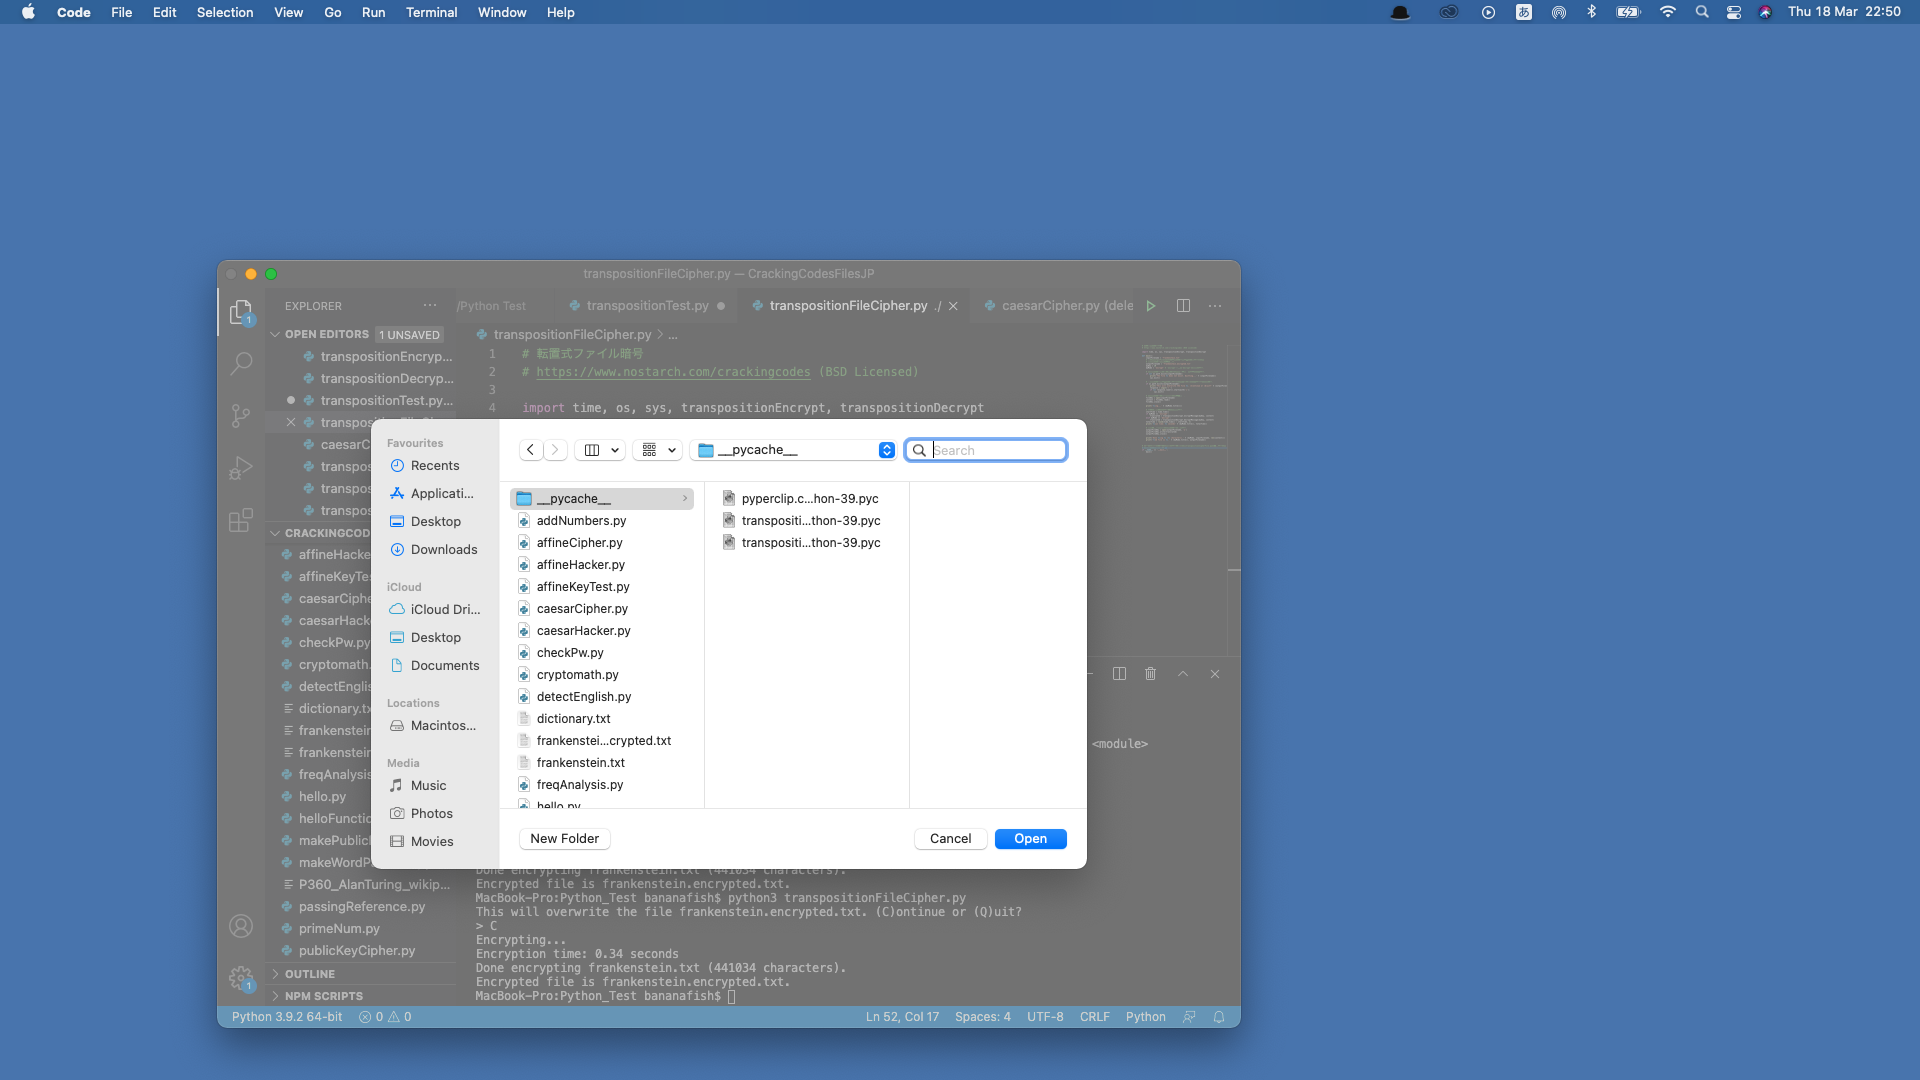Open the Run menu
Viewport: 1920px width, 1080px height.
click(373, 12)
